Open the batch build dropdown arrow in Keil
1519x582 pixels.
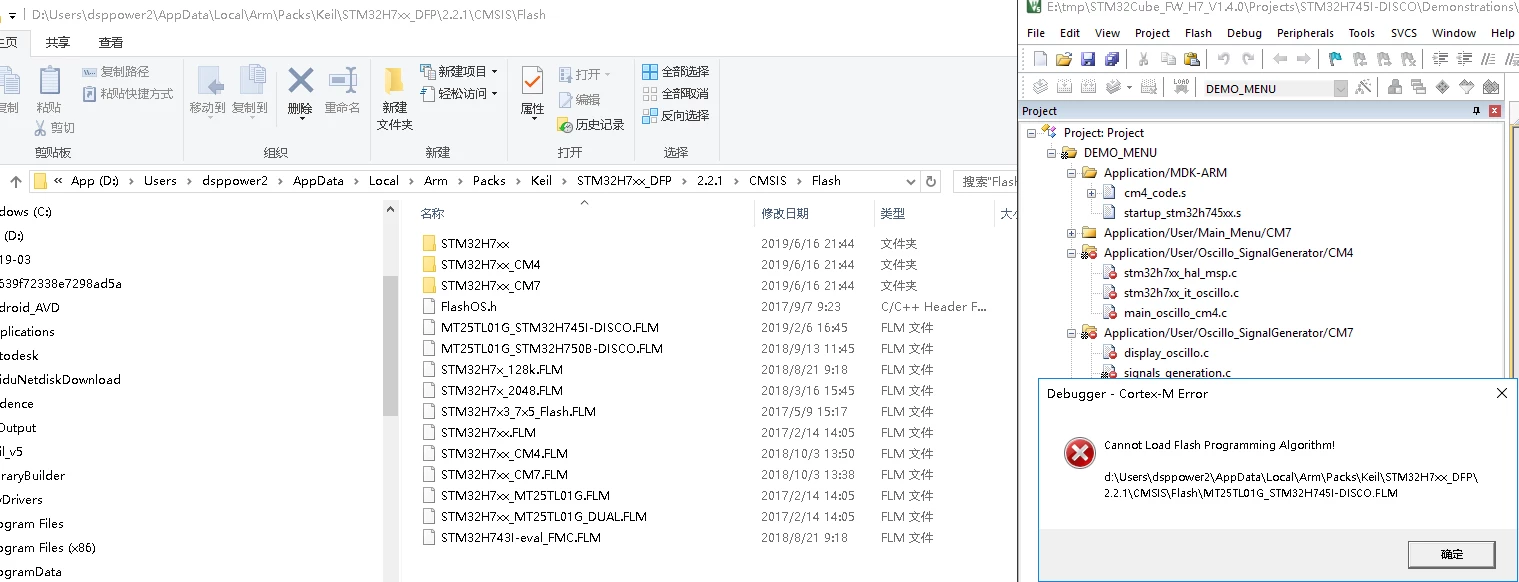point(1129,88)
